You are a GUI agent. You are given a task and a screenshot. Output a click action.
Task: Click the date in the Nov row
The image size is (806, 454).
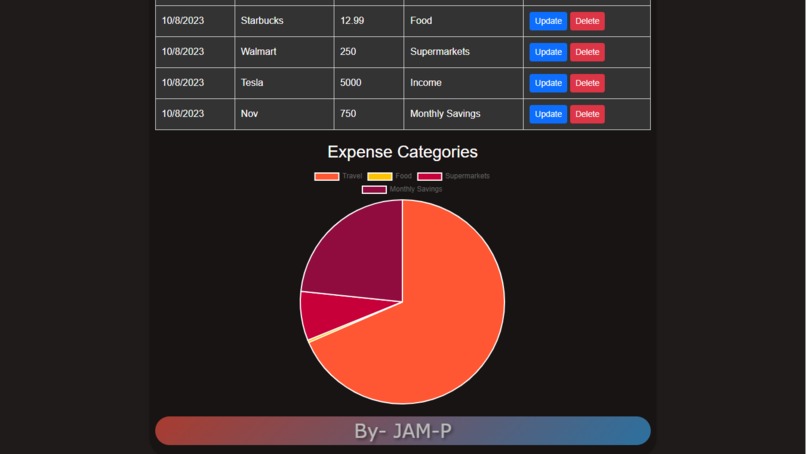(x=183, y=114)
